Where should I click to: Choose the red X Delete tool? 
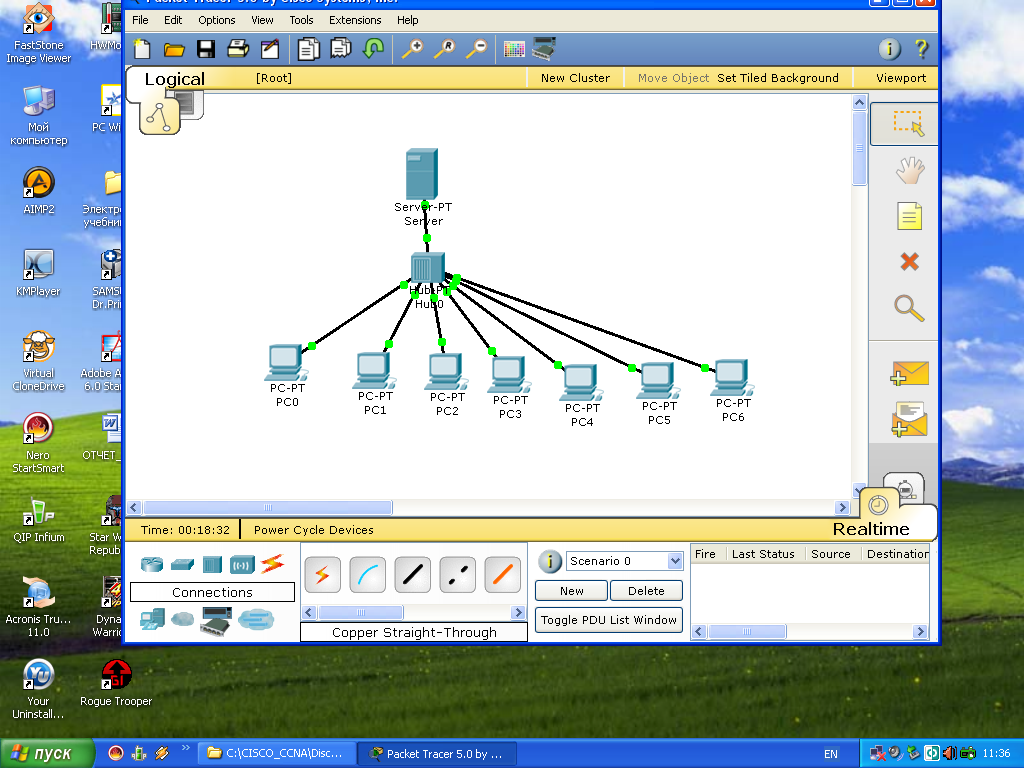click(909, 262)
